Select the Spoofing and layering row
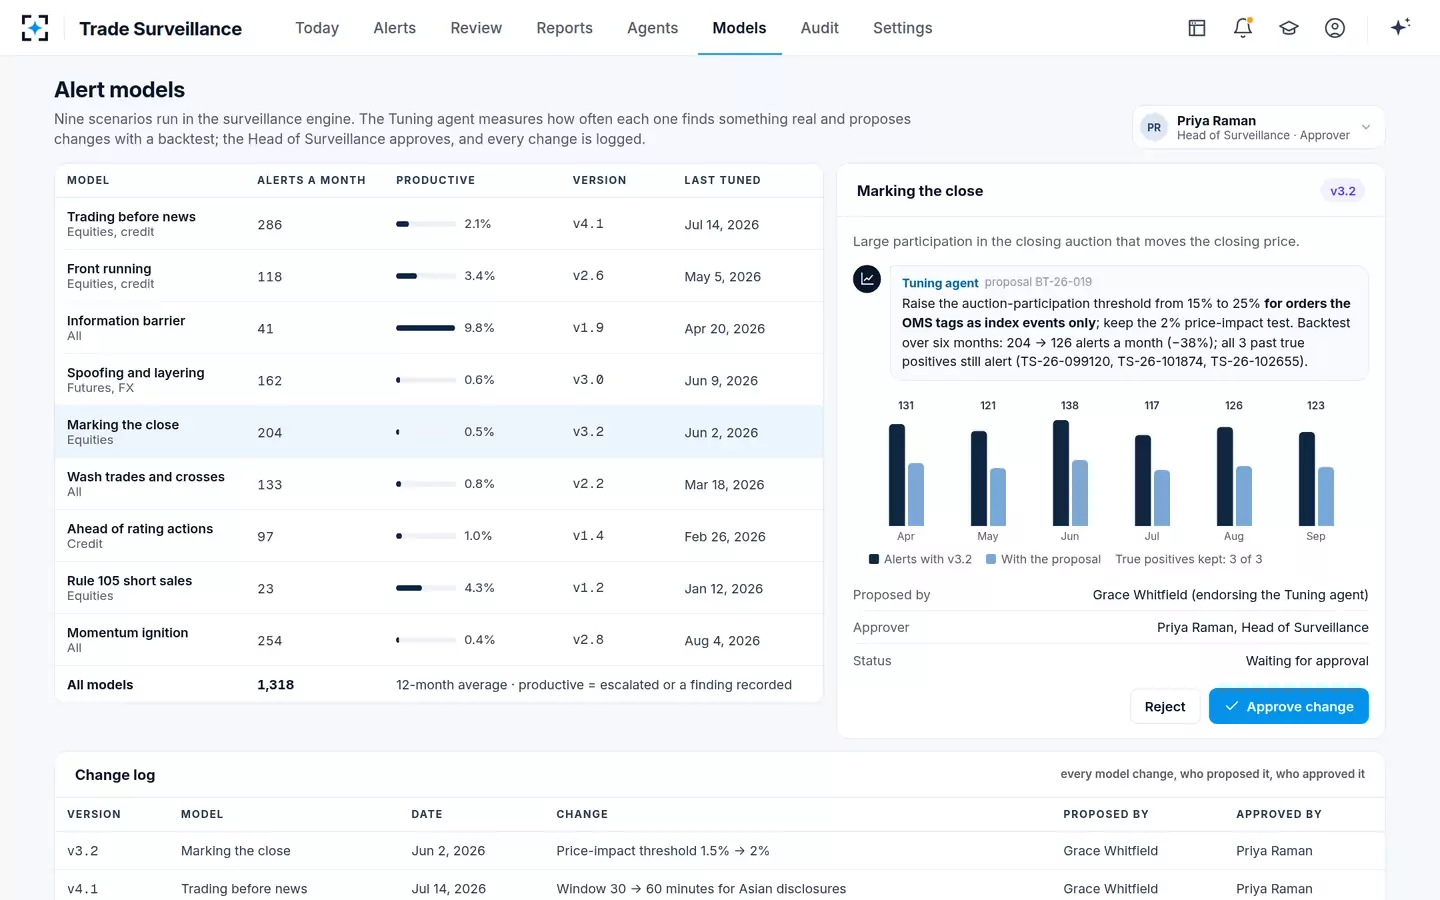1440x900 pixels. click(439, 380)
